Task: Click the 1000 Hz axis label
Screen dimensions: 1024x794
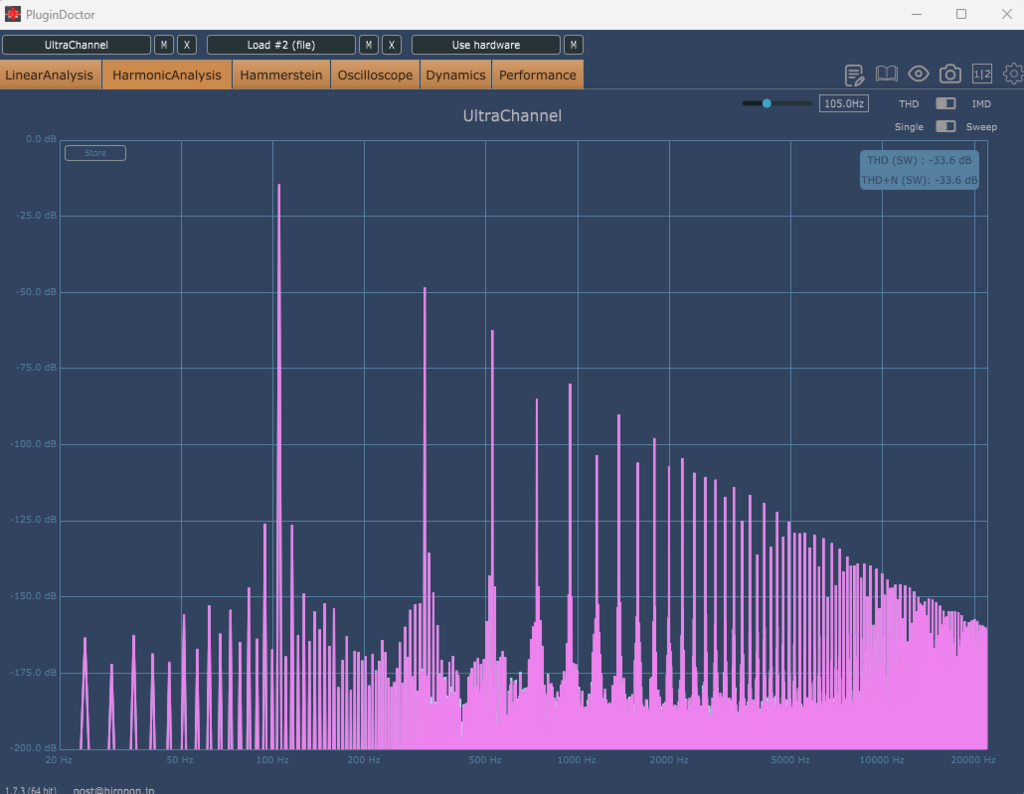Action: [x=577, y=760]
